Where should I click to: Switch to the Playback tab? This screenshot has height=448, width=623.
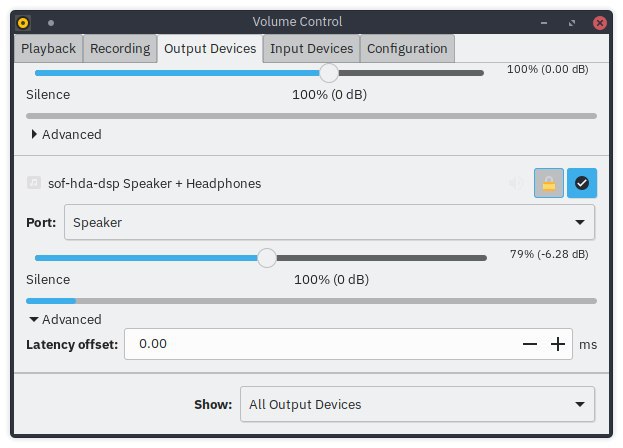[48, 48]
